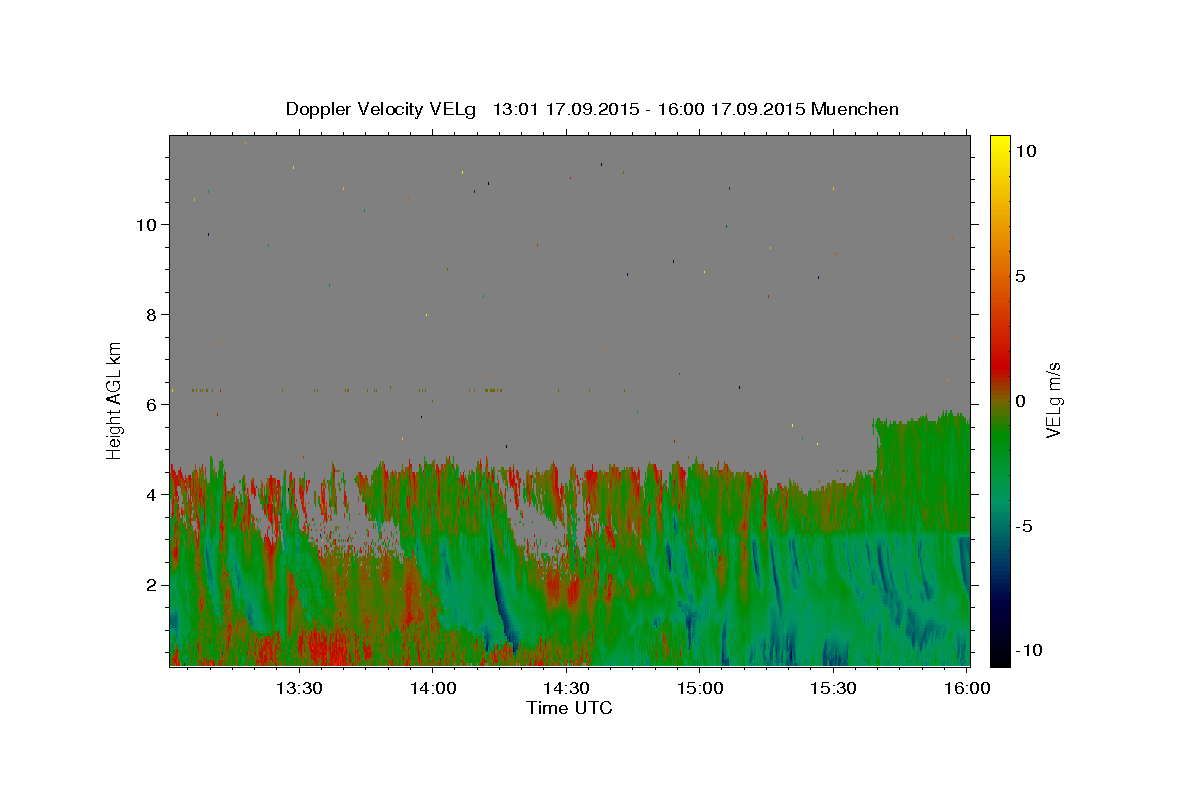Click the dark blue fall streak near 14:15
Viewport: 1200px width, 800px height.
click(500, 595)
